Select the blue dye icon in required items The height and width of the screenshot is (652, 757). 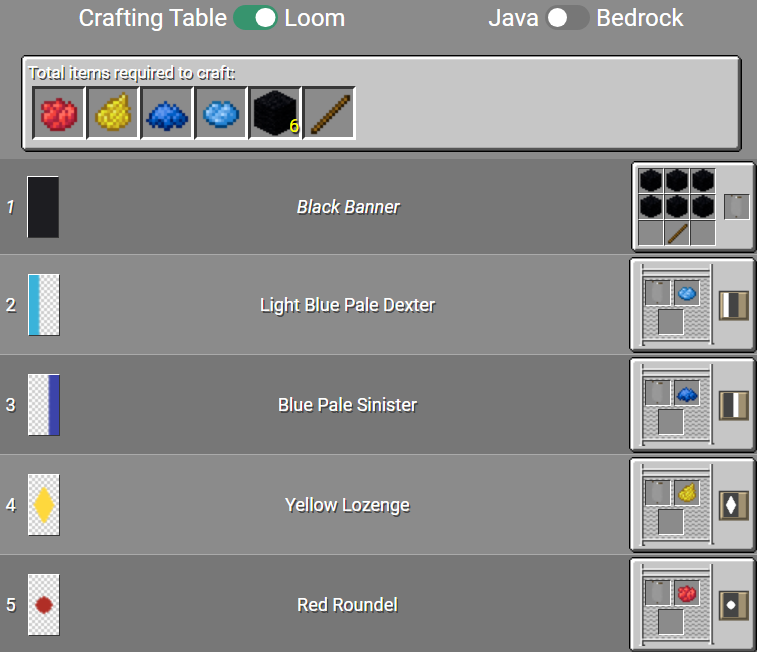(167, 114)
